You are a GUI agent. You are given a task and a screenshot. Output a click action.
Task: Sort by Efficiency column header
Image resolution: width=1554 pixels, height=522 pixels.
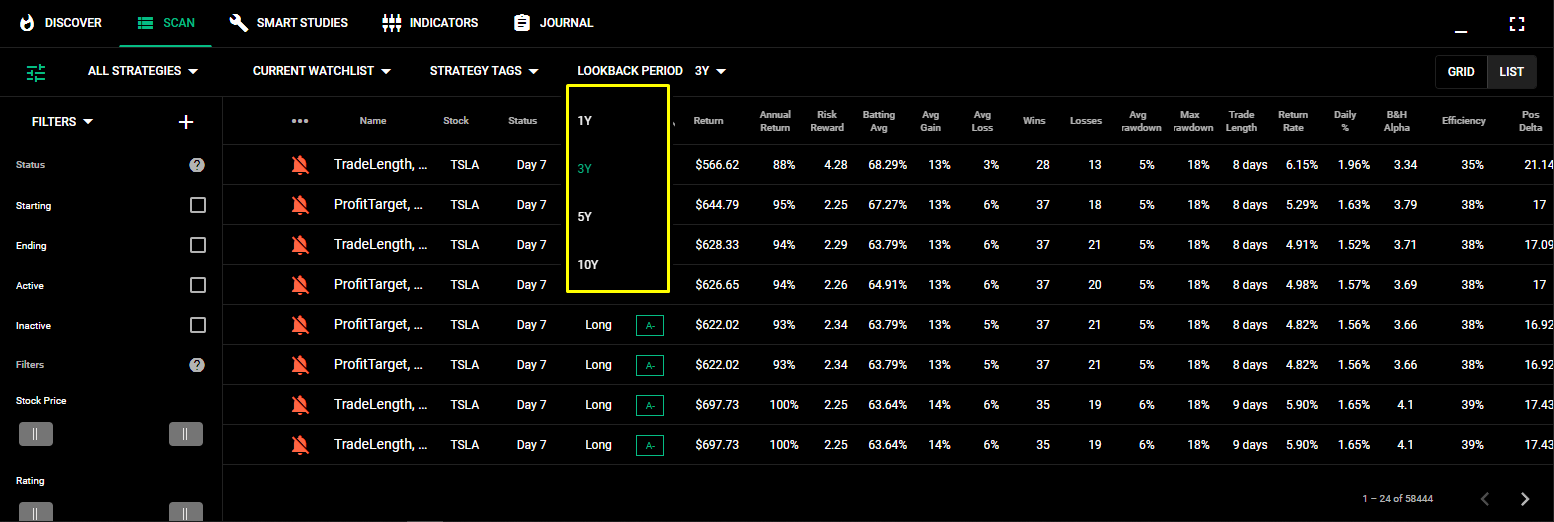tap(1463, 121)
